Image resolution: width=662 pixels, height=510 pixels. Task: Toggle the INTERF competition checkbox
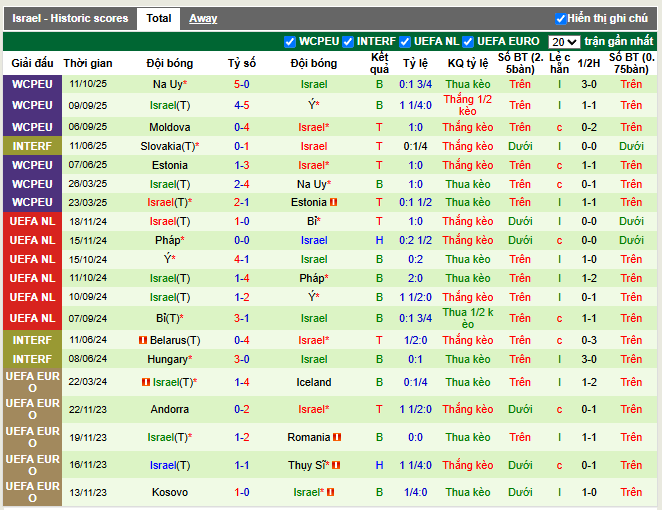tap(348, 42)
